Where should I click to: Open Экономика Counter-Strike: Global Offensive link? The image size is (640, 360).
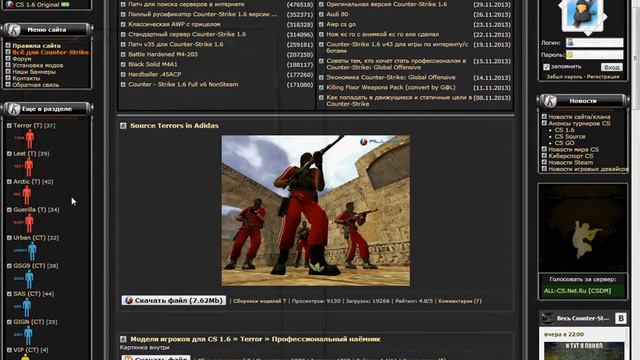pyautogui.click(x=391, y=77)
